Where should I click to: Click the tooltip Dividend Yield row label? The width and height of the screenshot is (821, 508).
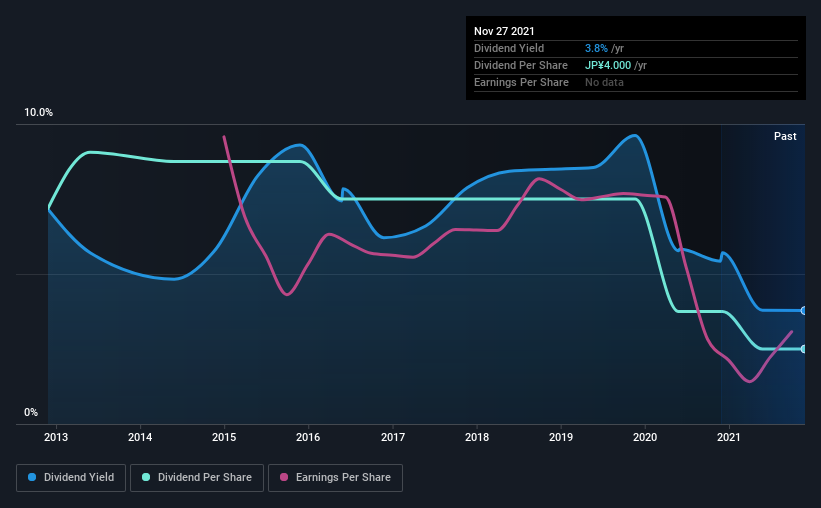509,48
